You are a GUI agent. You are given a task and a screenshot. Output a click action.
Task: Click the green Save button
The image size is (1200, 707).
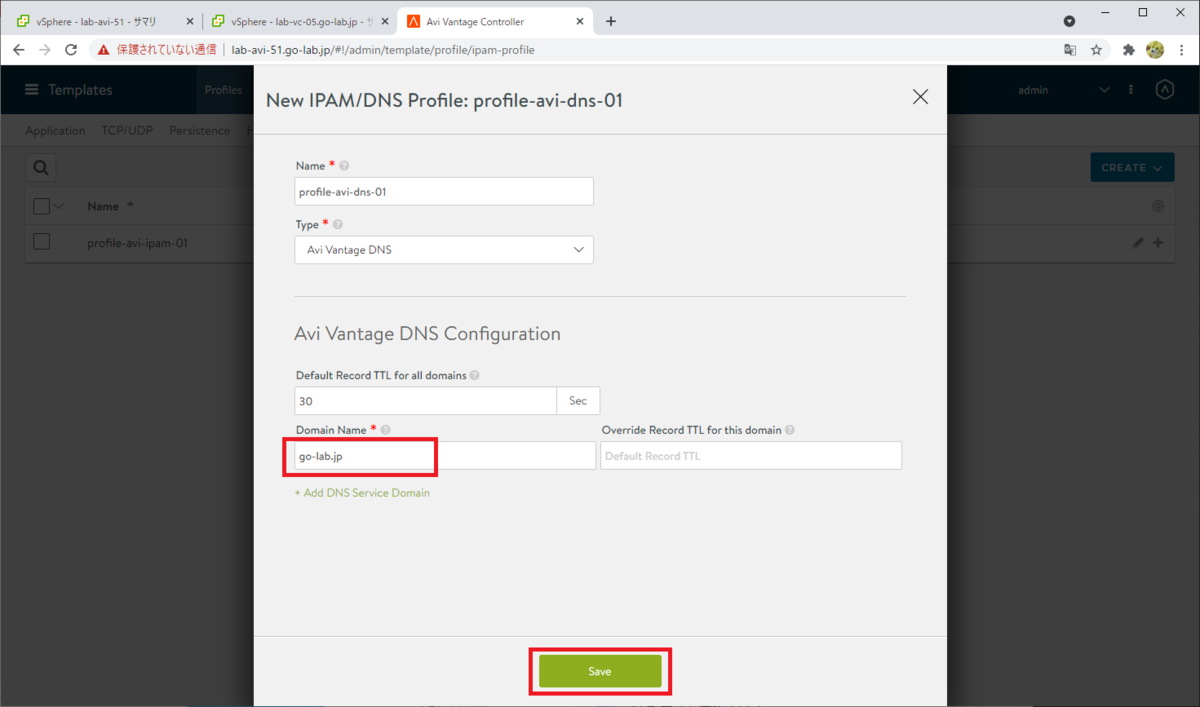click(x=600, y=671)
